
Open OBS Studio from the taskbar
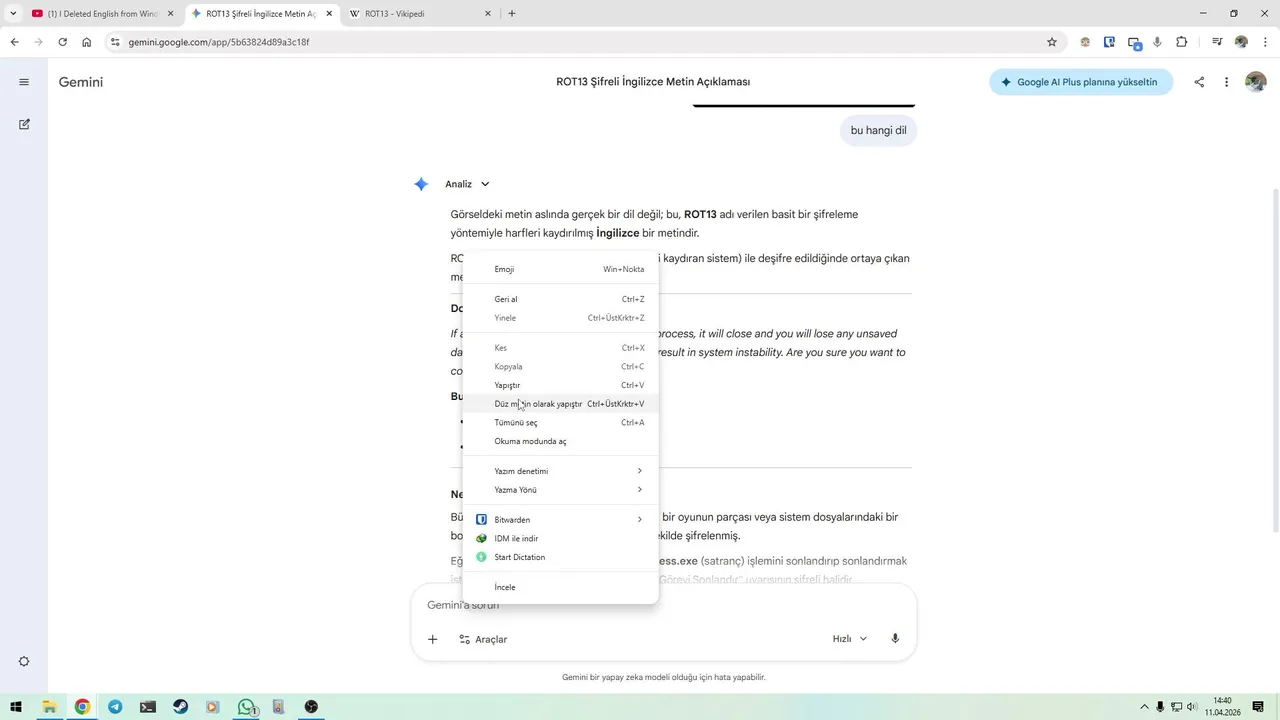311,707
